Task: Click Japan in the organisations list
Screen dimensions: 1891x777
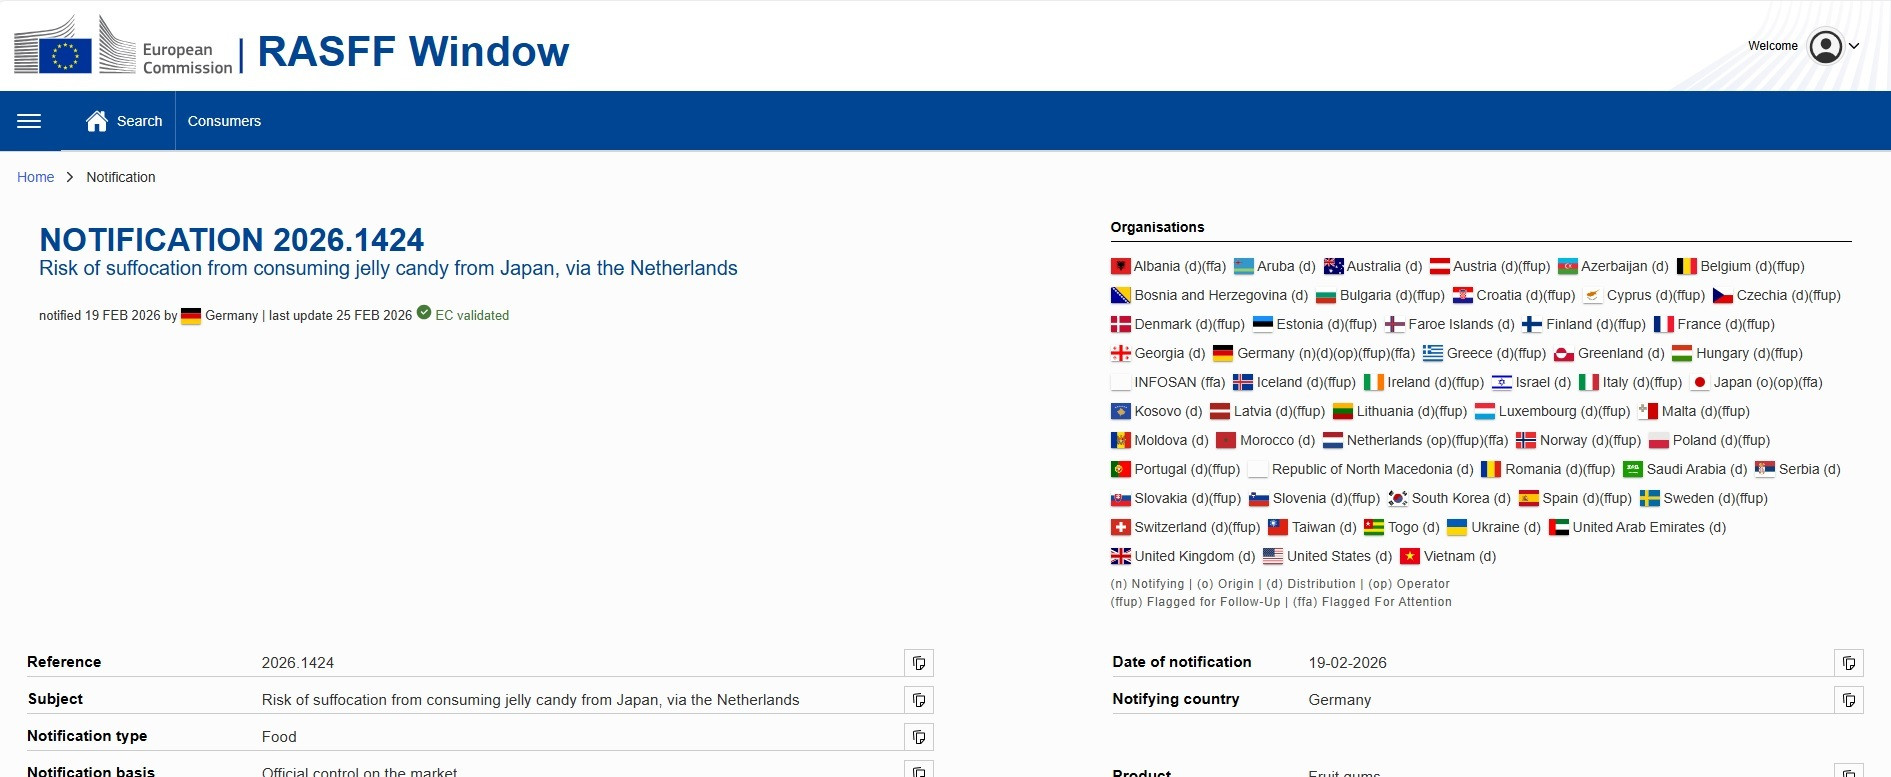Action: [1732, 382]
